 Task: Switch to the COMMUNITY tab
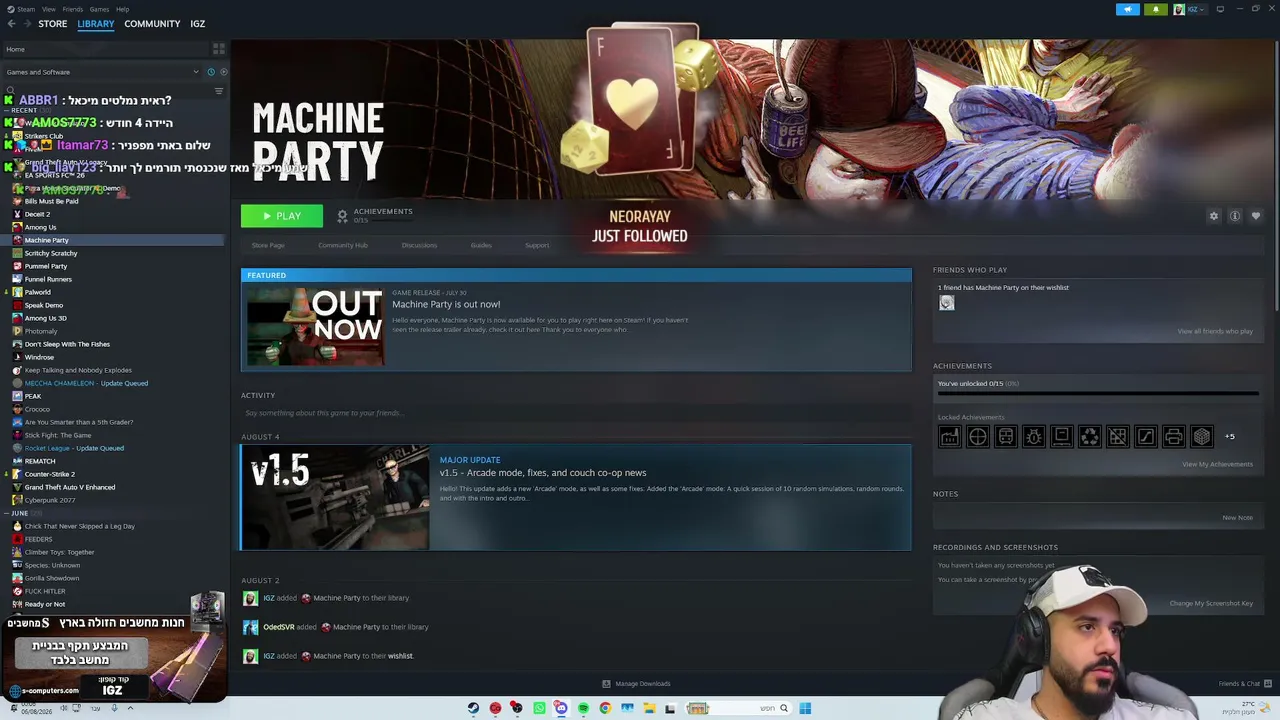point(152,24)
